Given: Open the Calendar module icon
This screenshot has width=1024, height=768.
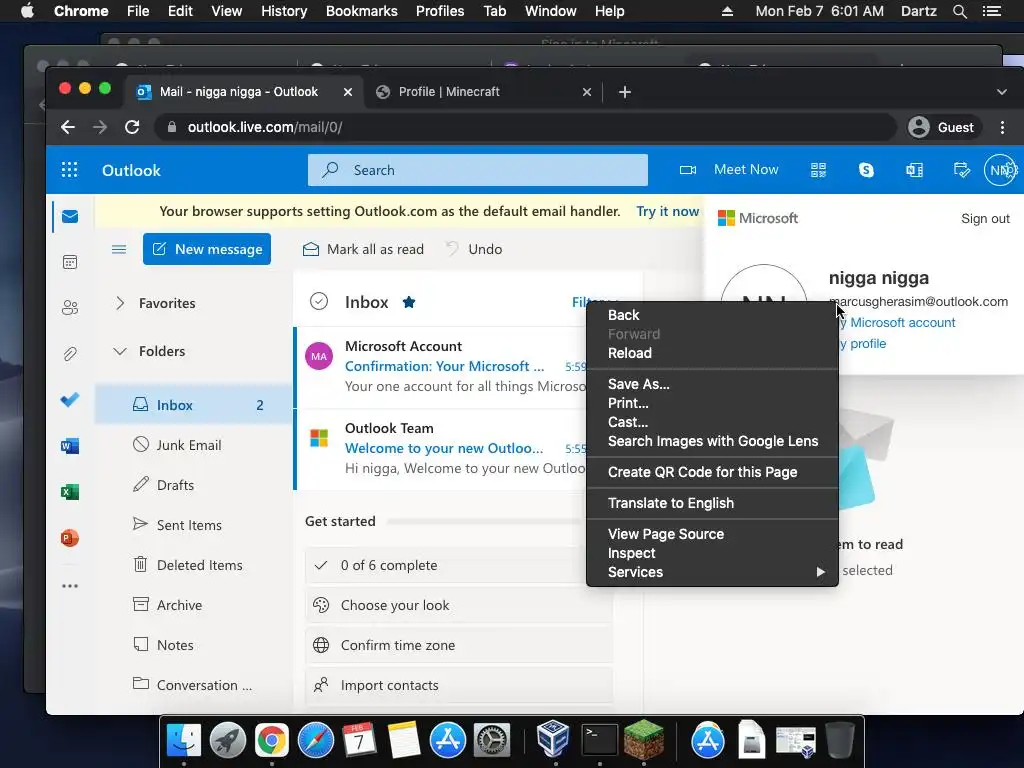Looking at the screenshot, I should point(70,262).
